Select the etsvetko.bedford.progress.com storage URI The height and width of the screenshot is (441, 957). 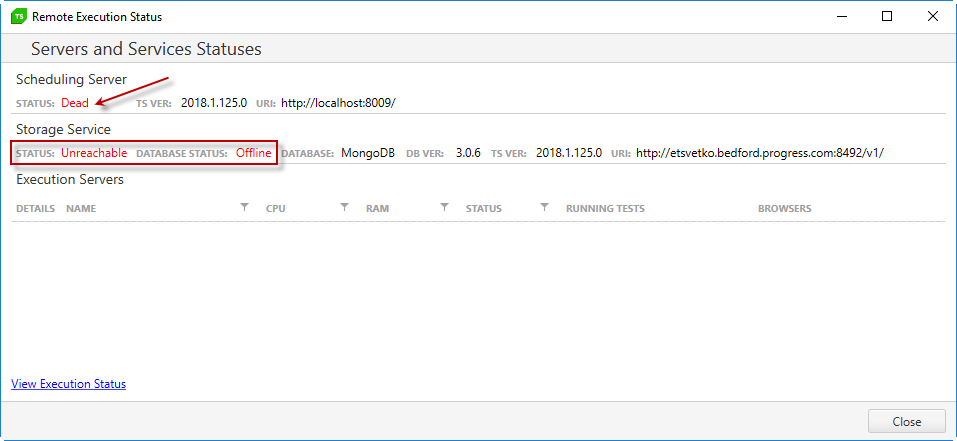[759, 153]
